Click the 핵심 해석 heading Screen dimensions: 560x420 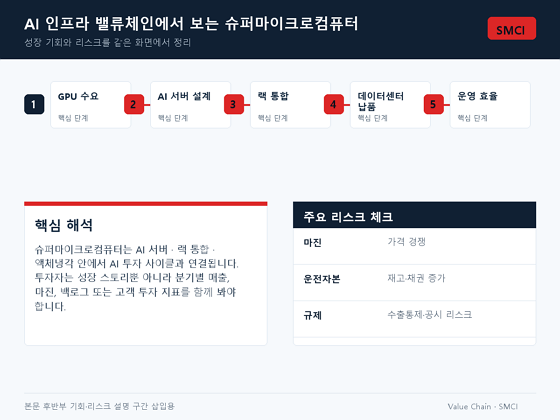click(x=64, y=225)
